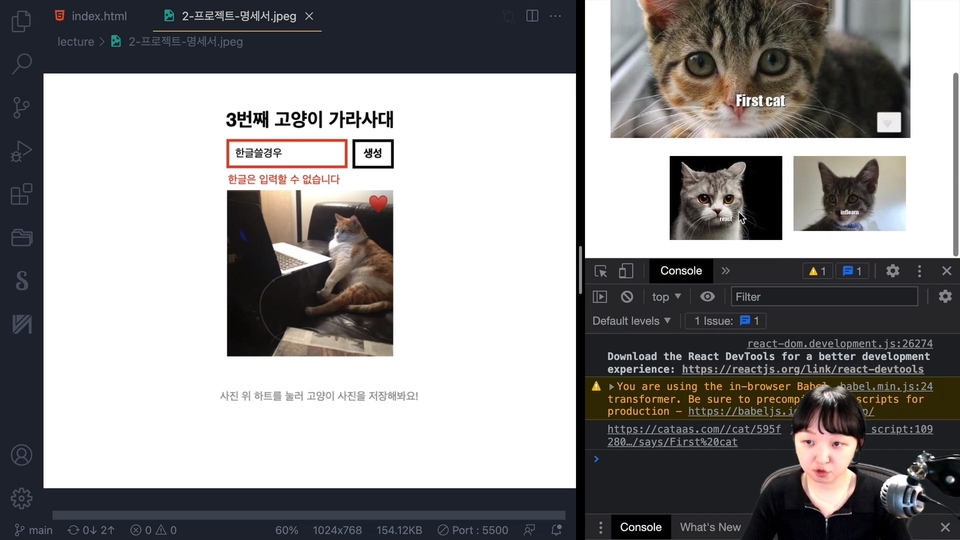Click the 1024x768 image size status

click(x=337, y=530)
